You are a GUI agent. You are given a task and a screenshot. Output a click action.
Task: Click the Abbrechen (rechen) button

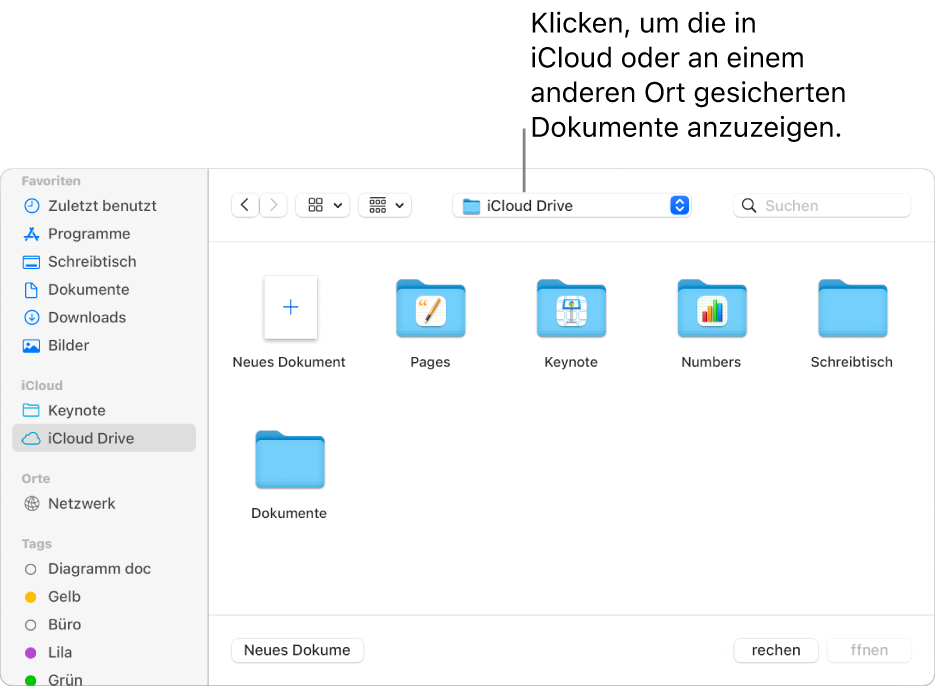[x=776, y=650]
